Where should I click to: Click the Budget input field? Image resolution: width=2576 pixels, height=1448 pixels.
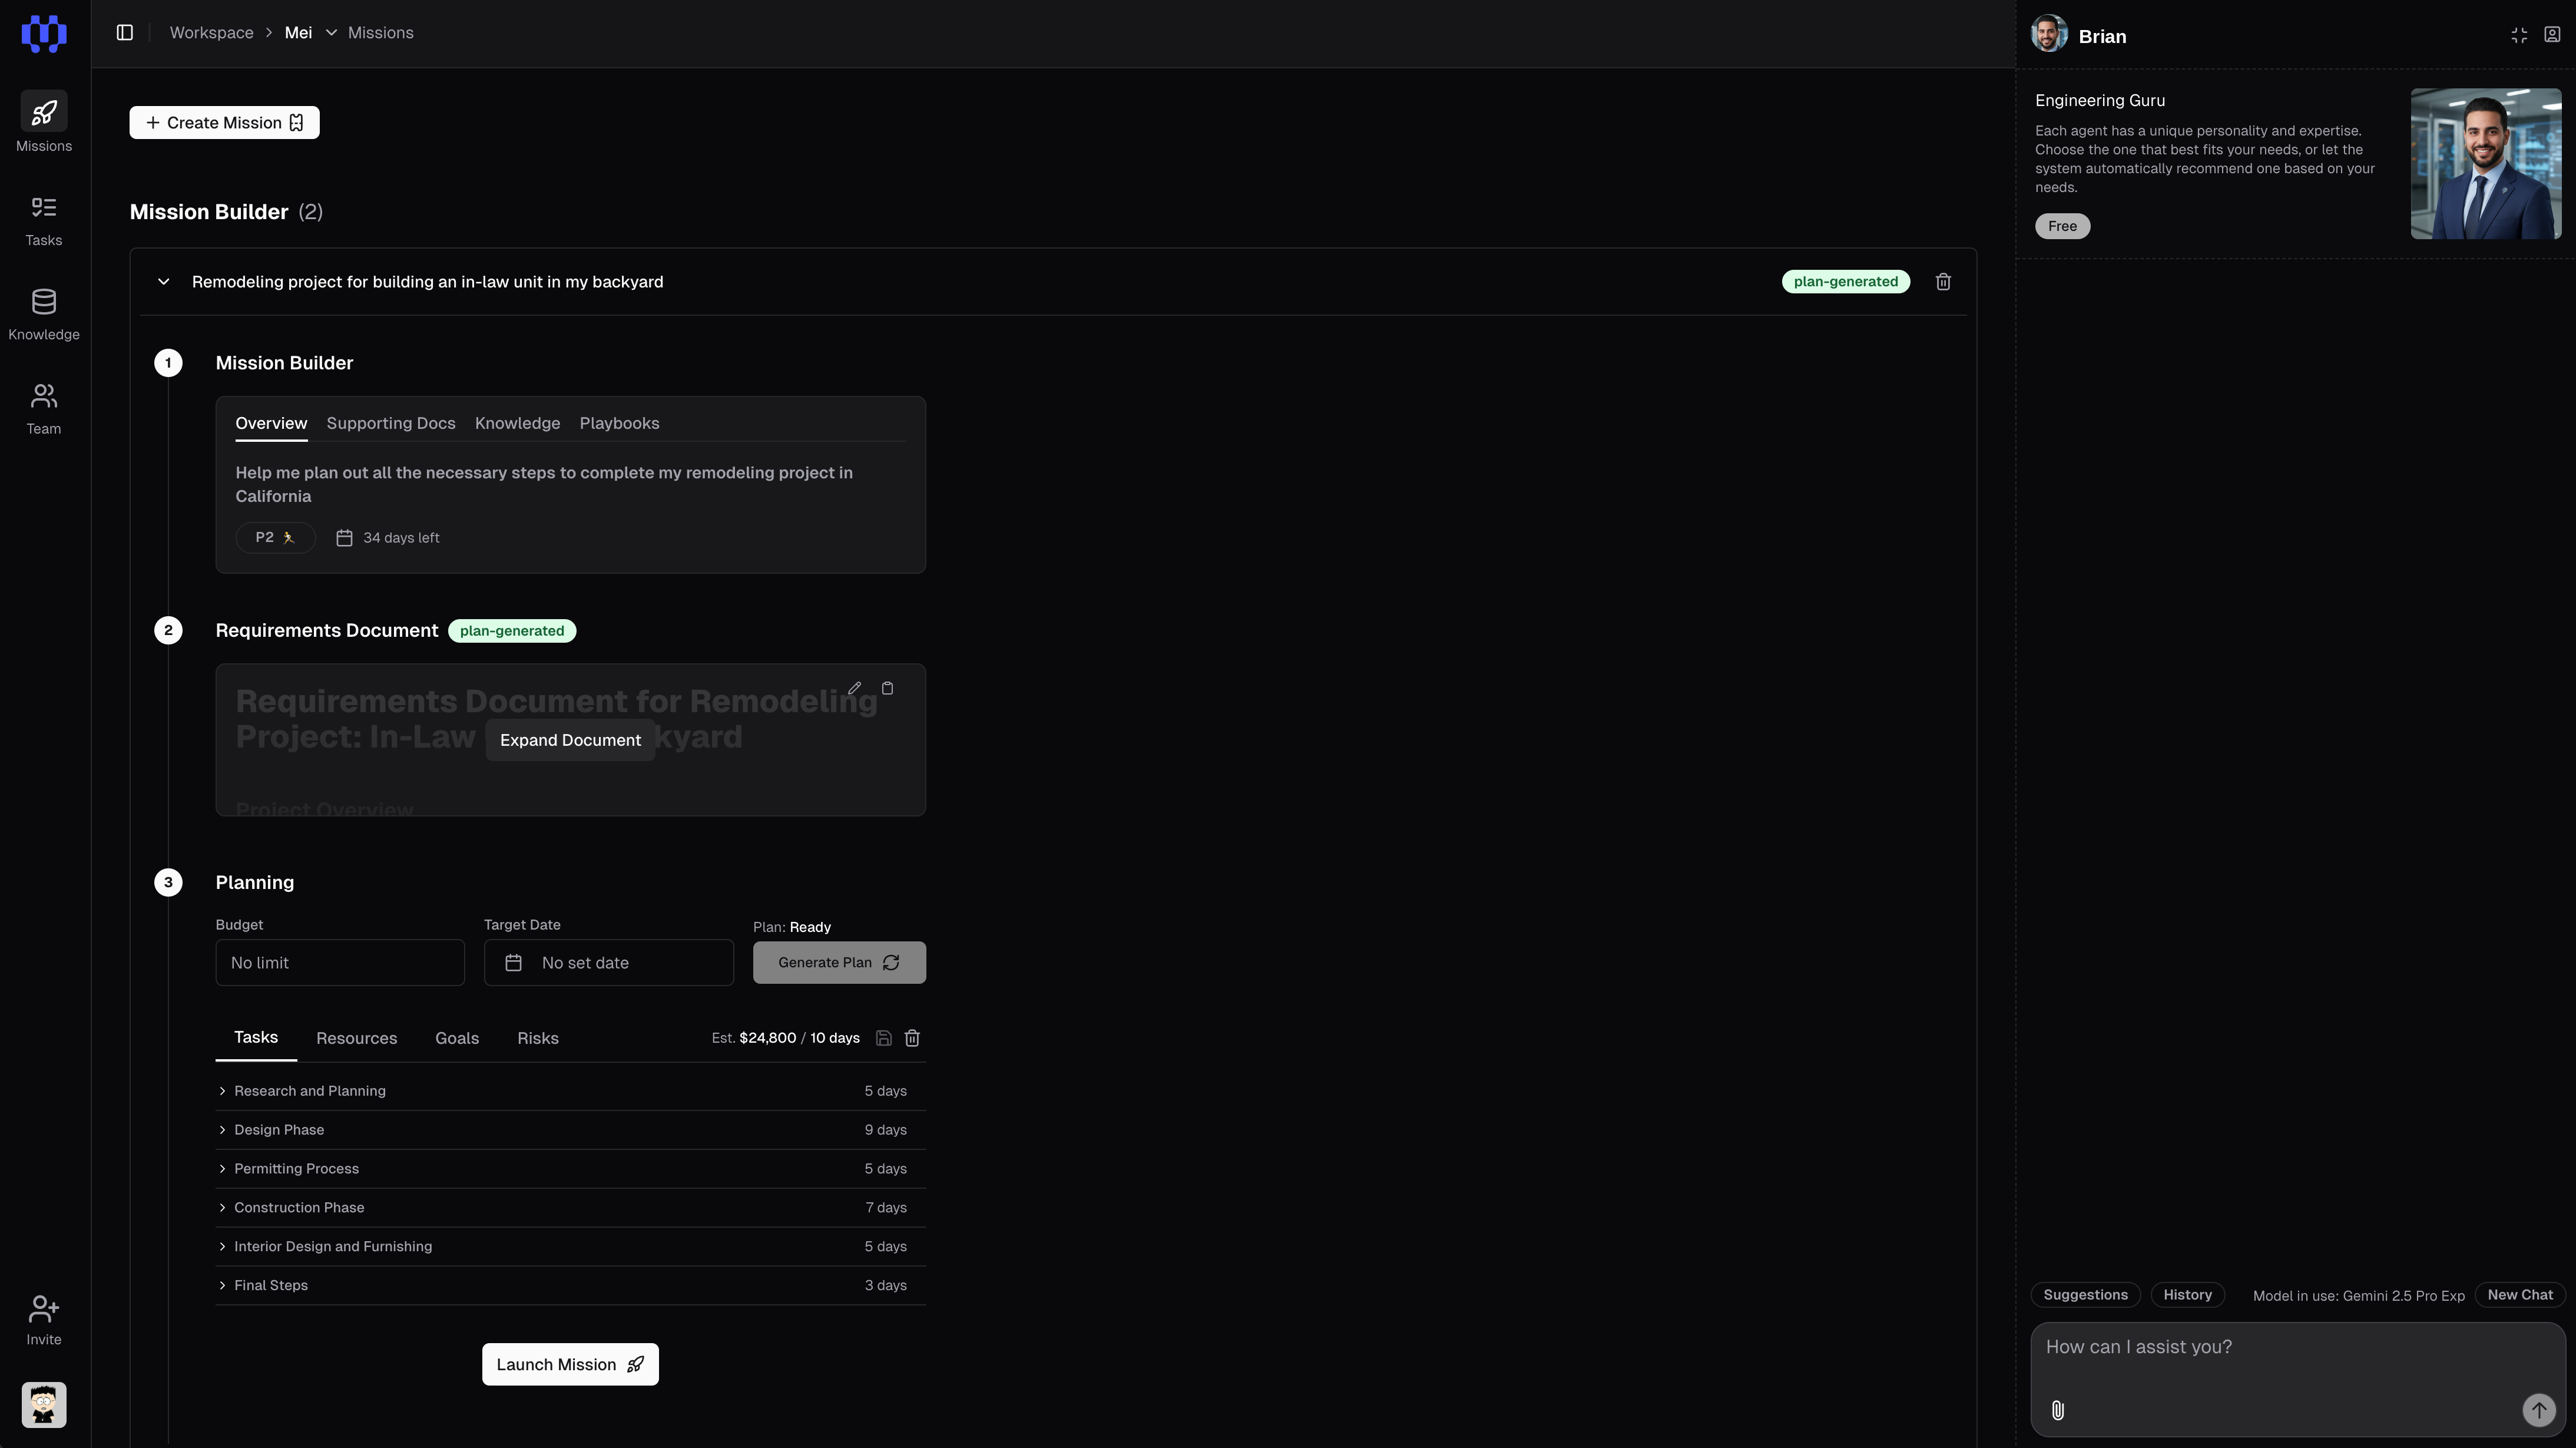point(340,963)
